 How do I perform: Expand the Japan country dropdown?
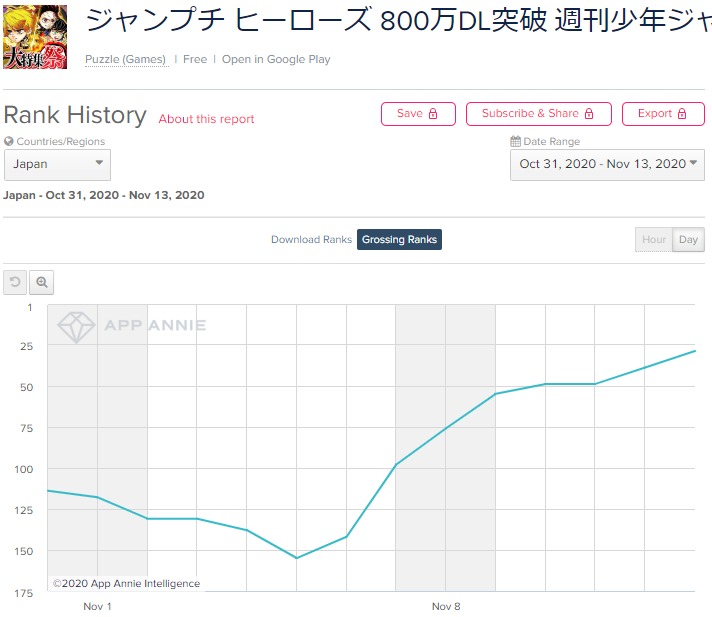click(x=57, y=164)
